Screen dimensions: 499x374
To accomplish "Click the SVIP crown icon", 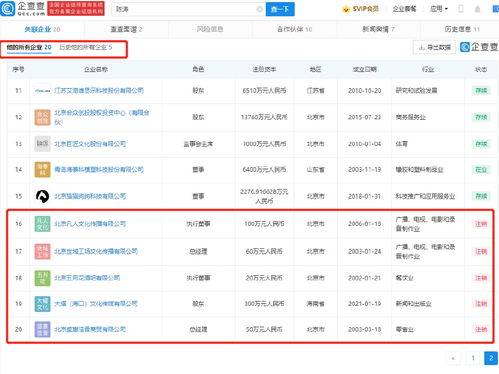I will (x=346, y=9).
